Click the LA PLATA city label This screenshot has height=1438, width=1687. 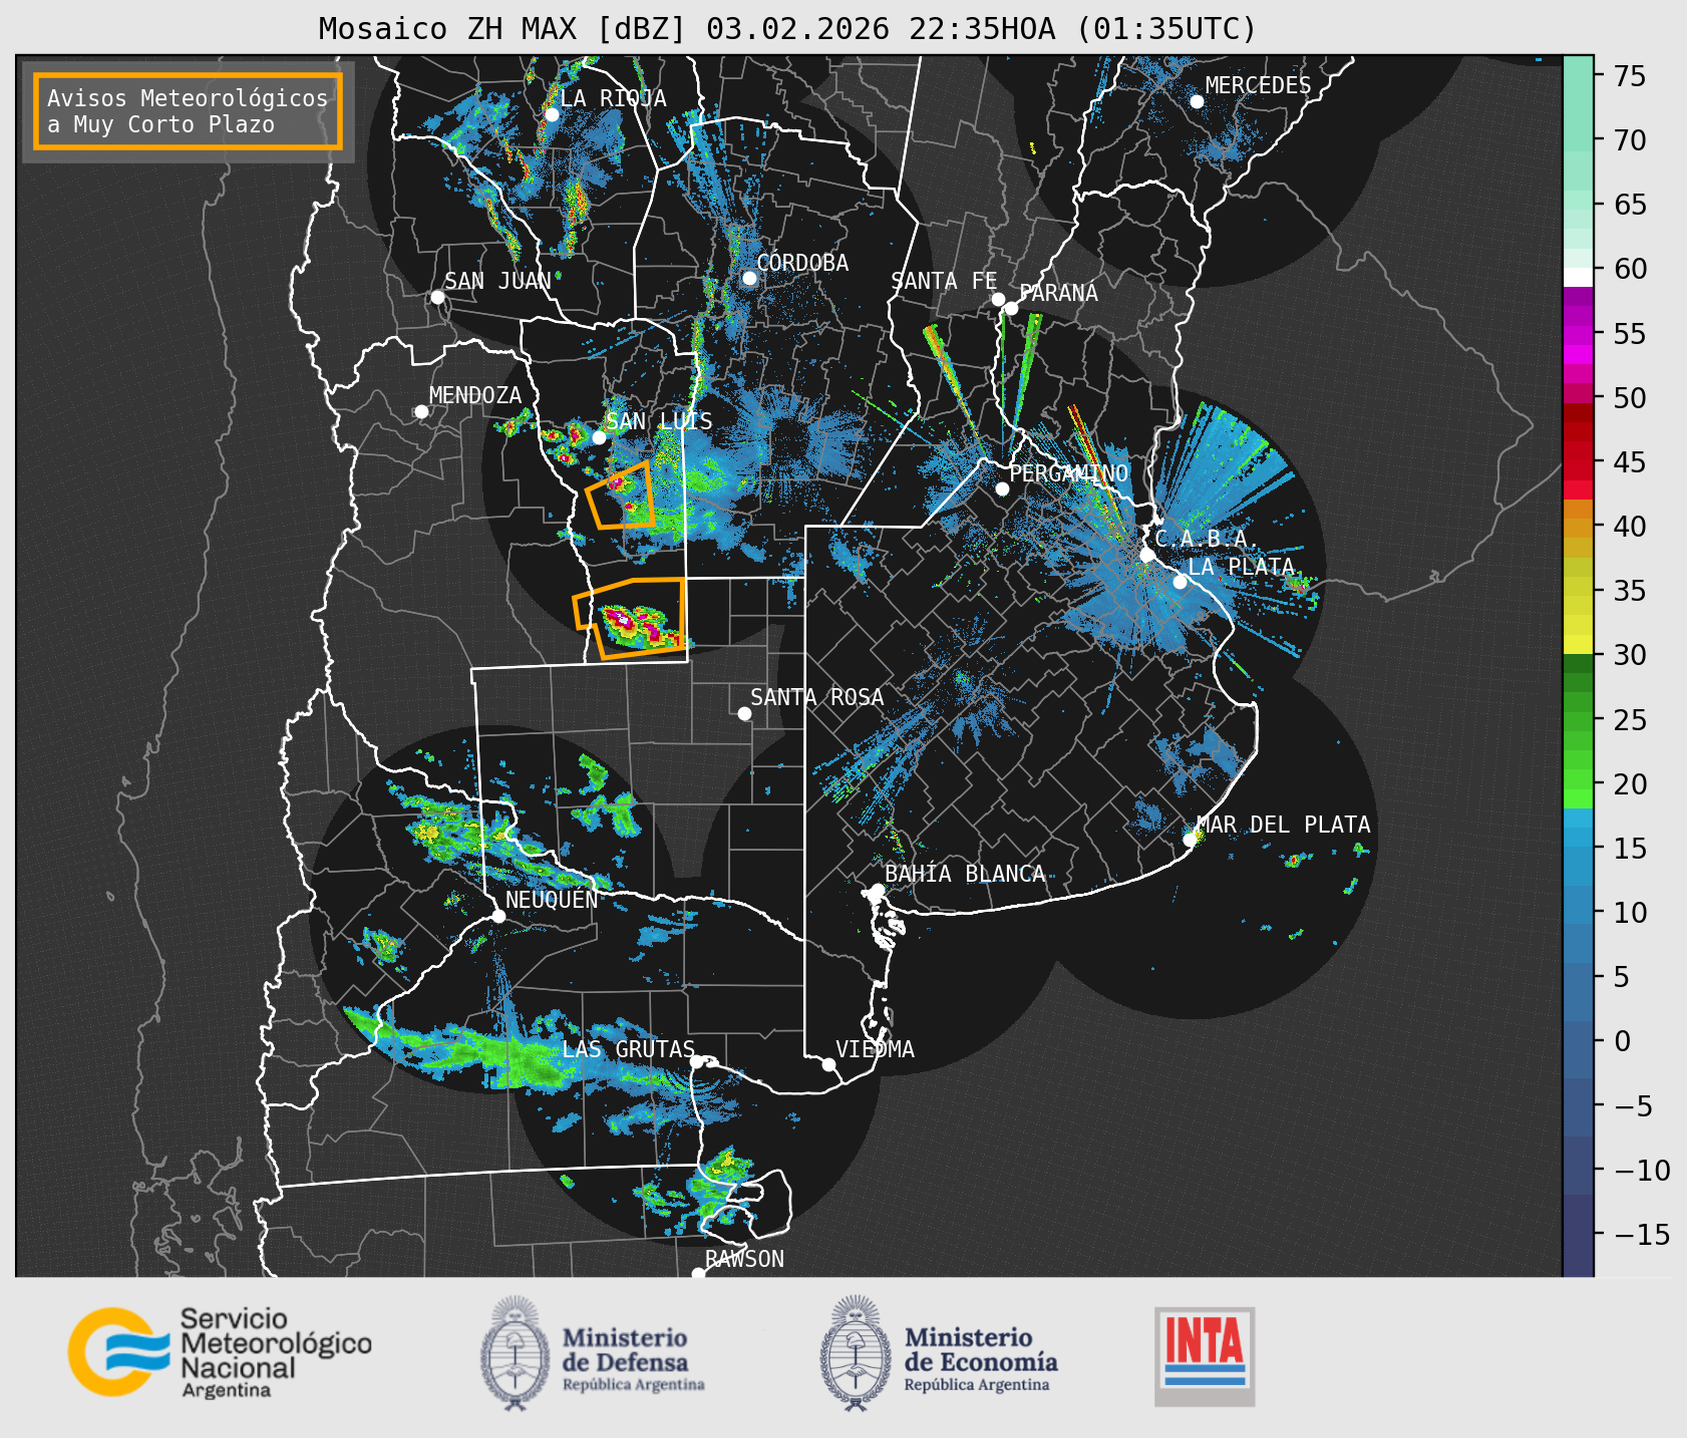[1241, 566]
